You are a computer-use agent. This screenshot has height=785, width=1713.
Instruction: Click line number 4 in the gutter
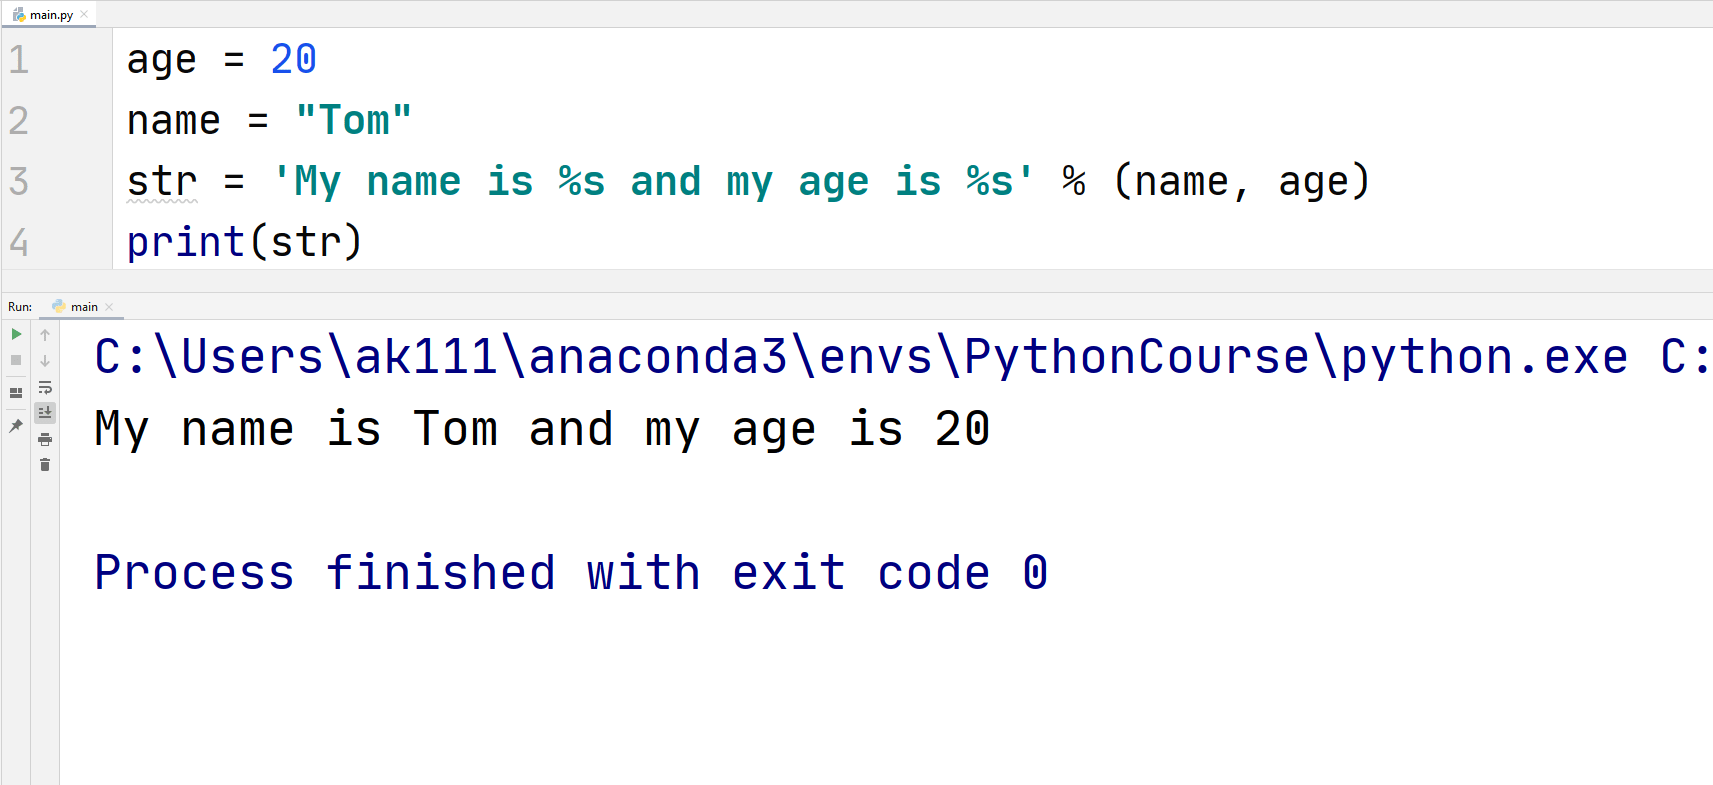click(19, 243)
